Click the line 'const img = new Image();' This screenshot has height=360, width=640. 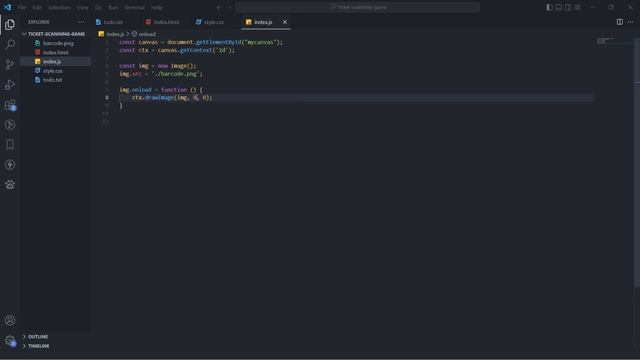point(158,66)
